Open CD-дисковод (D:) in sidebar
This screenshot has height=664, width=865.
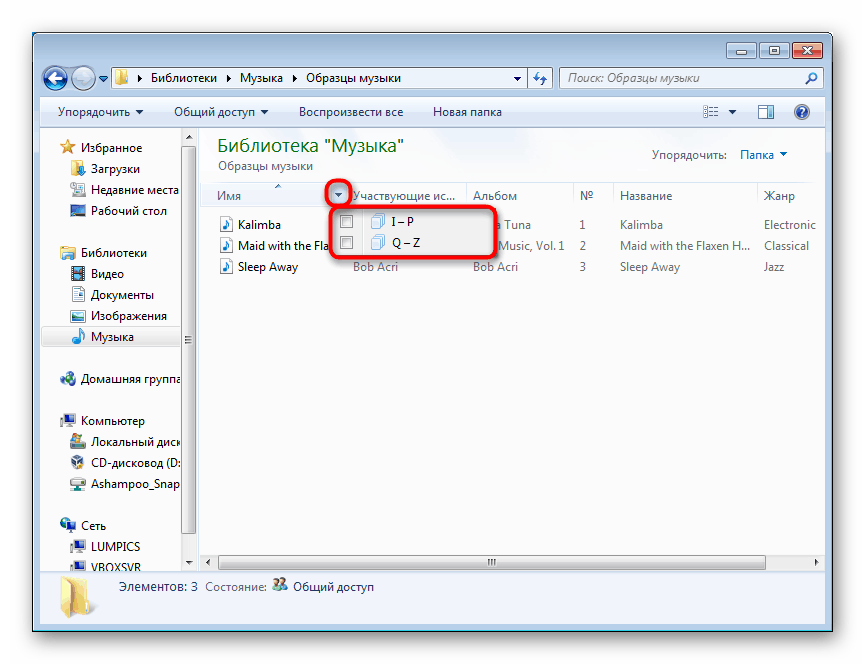[135, 463]
